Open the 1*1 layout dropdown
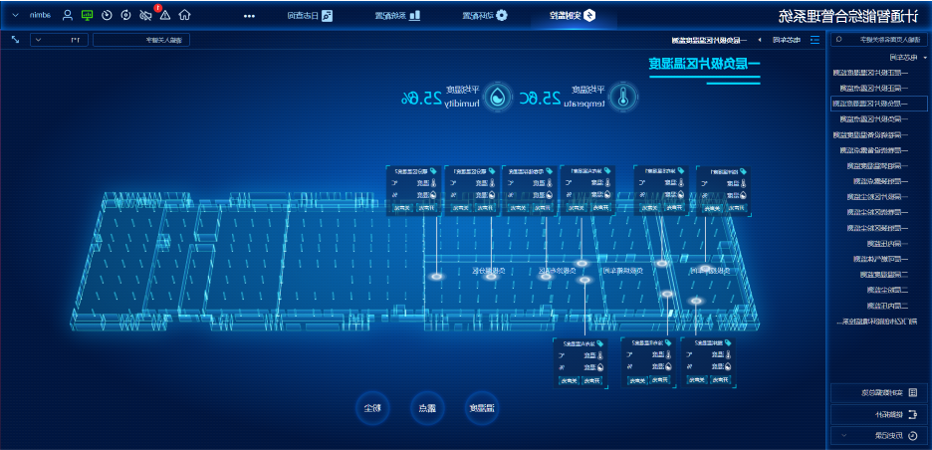This screenshot has width=932, height=450. click(x=60, y=40)
